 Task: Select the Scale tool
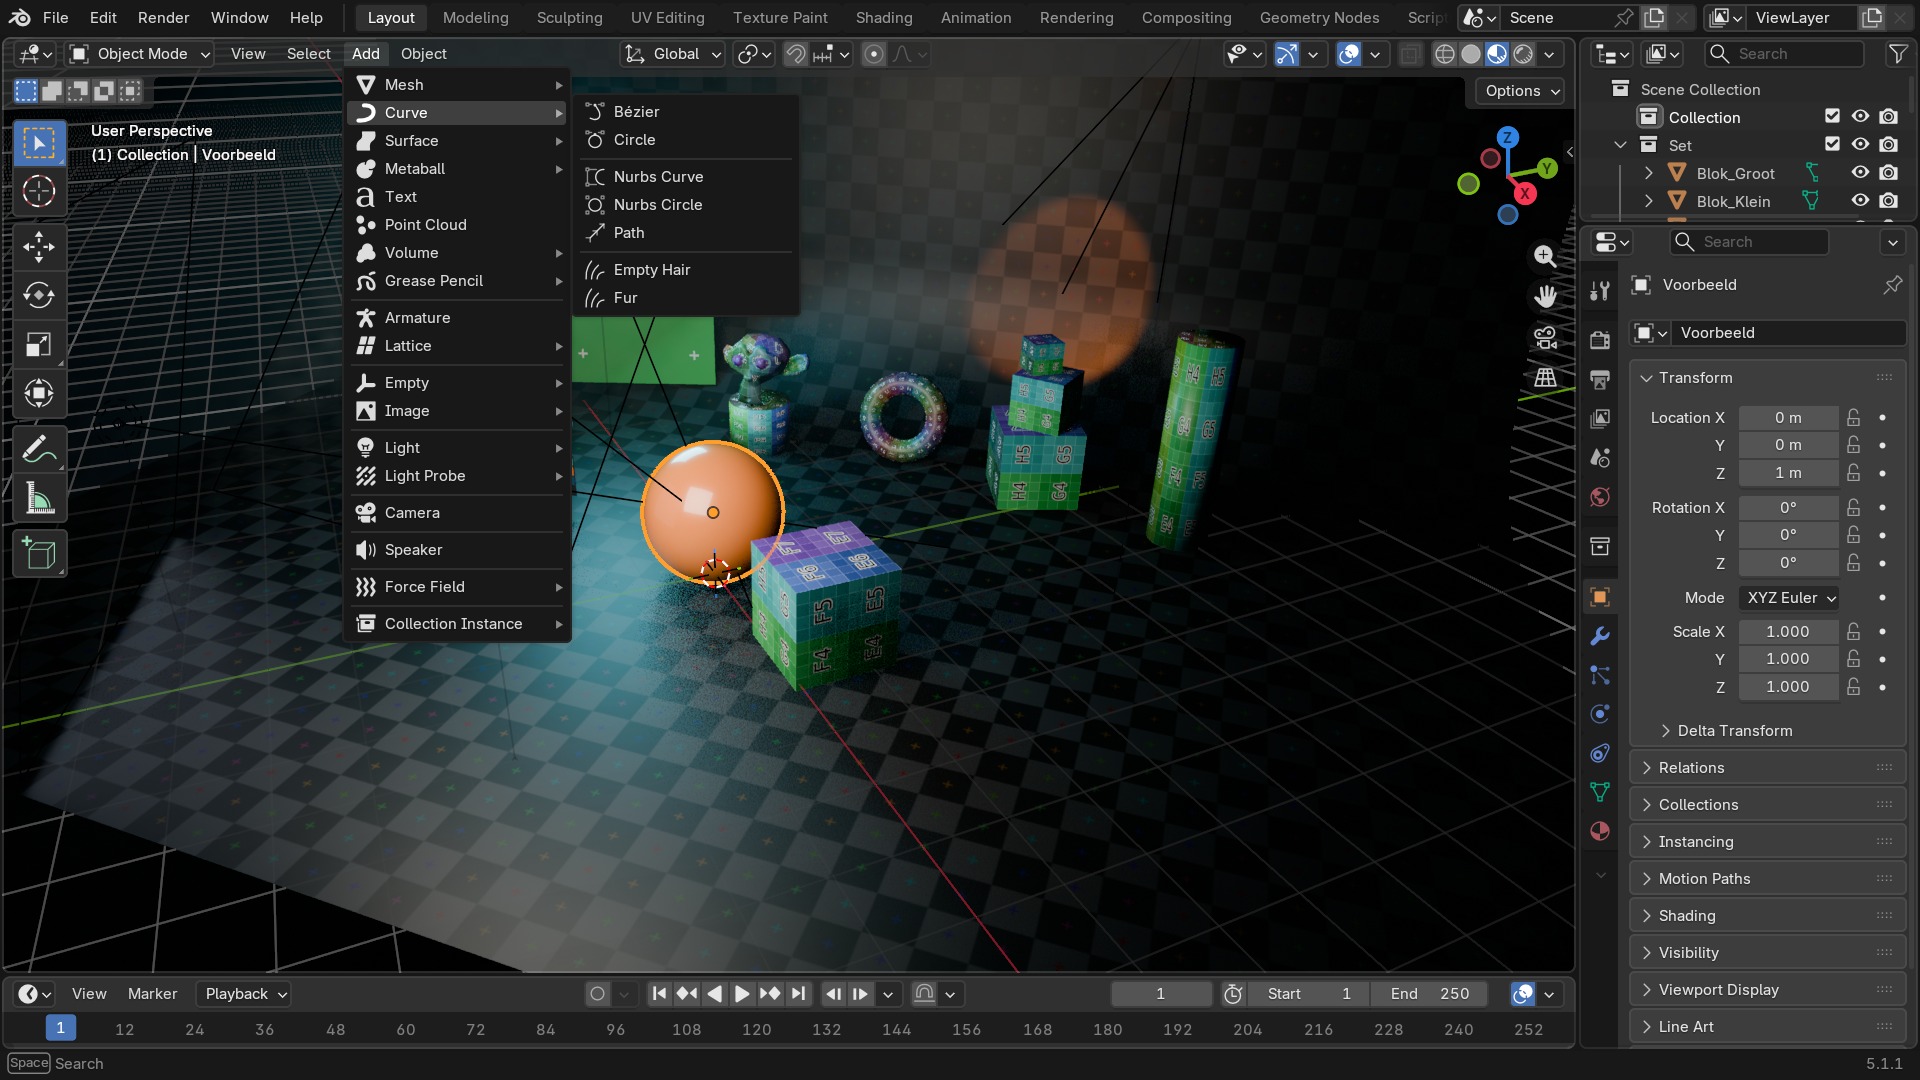[x=39, y=344]
